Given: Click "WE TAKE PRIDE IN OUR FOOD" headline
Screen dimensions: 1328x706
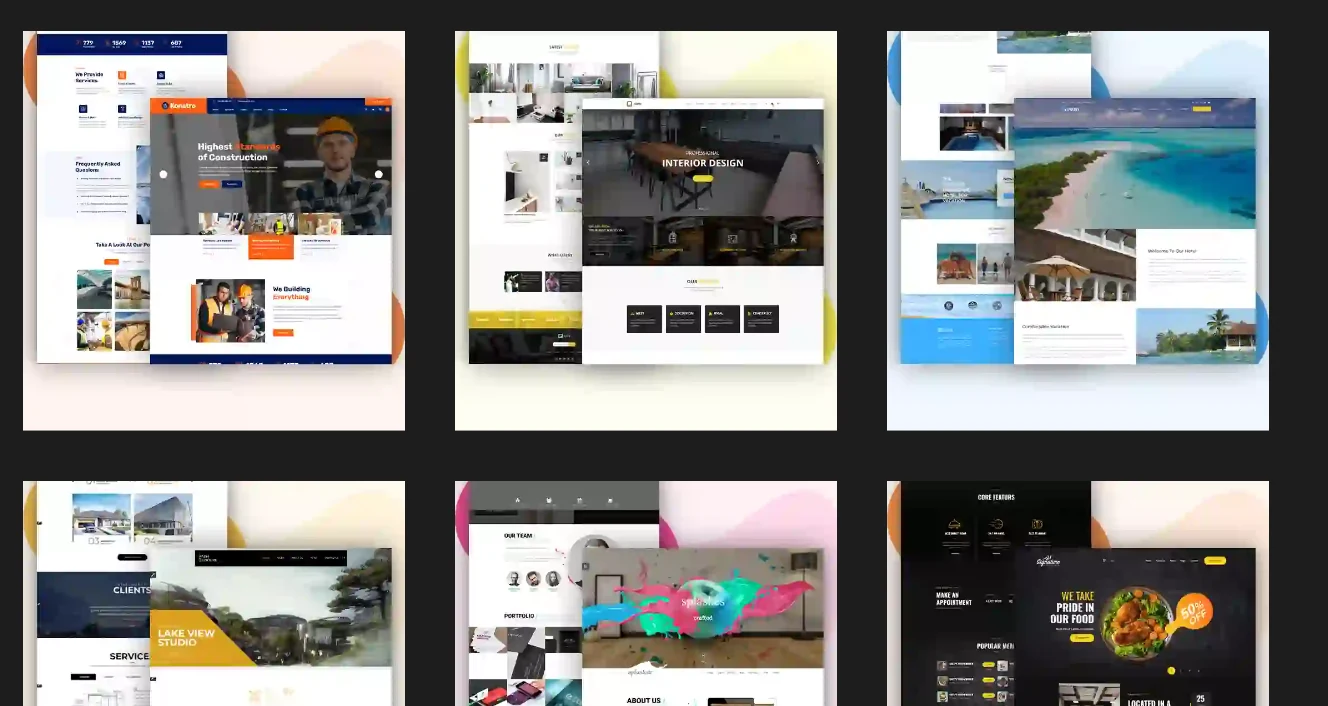Looking at the screenshot, I should (1073, 607).
